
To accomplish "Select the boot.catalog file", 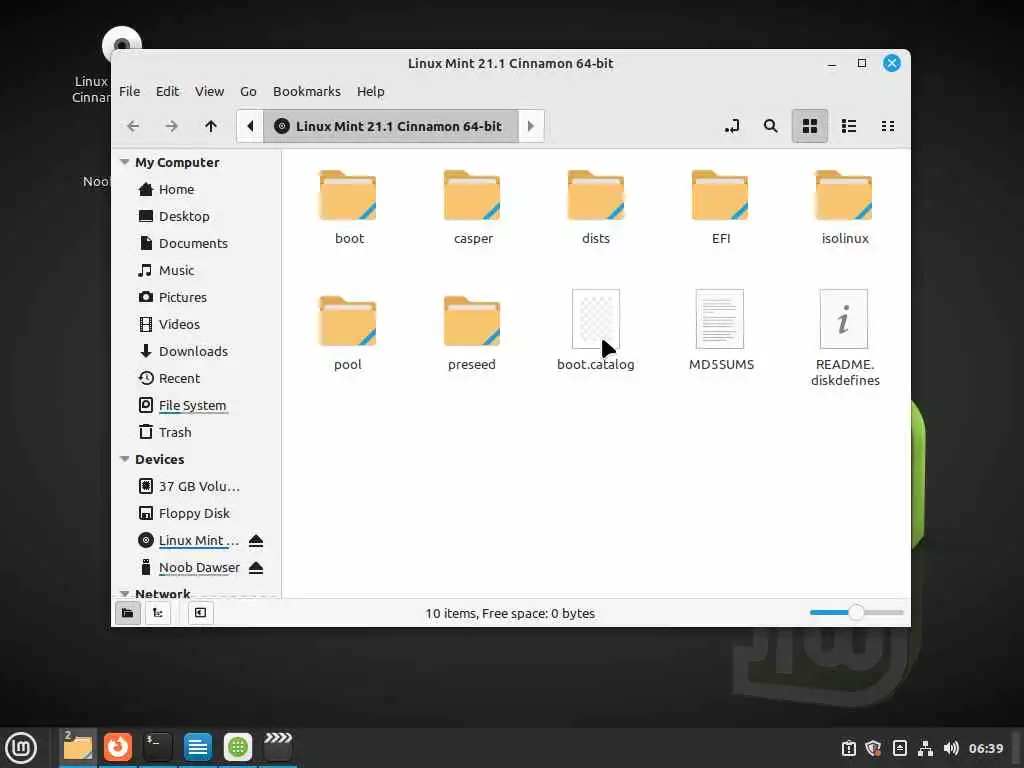I will [596, 330].
